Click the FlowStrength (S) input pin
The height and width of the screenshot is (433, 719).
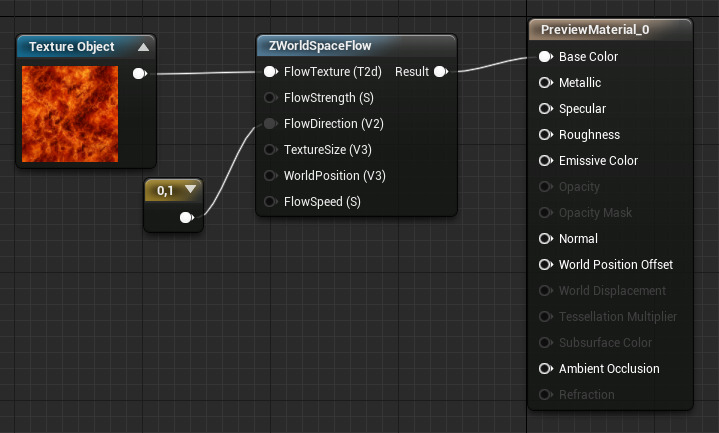point(270,98)
